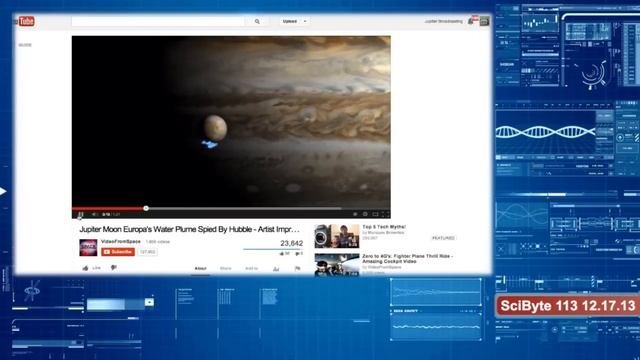Image resolution: width=640 pixels, height=360 pixels.
Task: Click the YouTube logo
Action: pos(25,21)
